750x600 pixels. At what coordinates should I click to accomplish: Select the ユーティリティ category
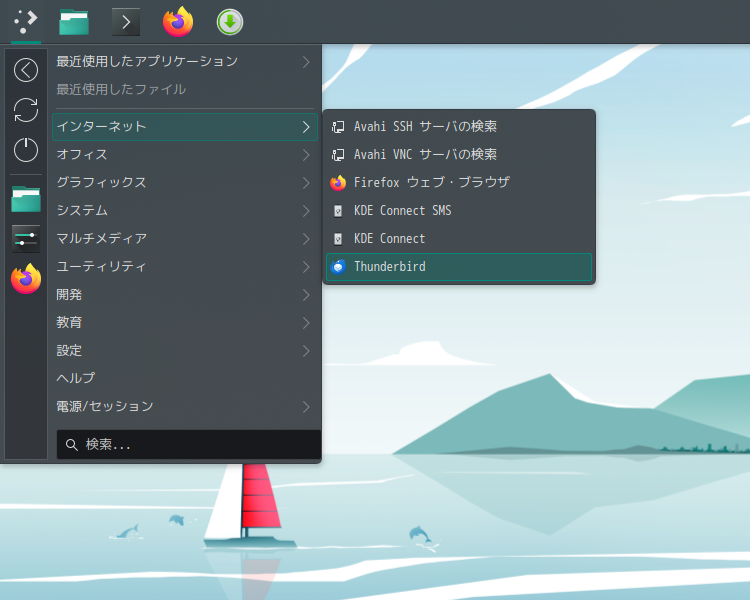185,267
